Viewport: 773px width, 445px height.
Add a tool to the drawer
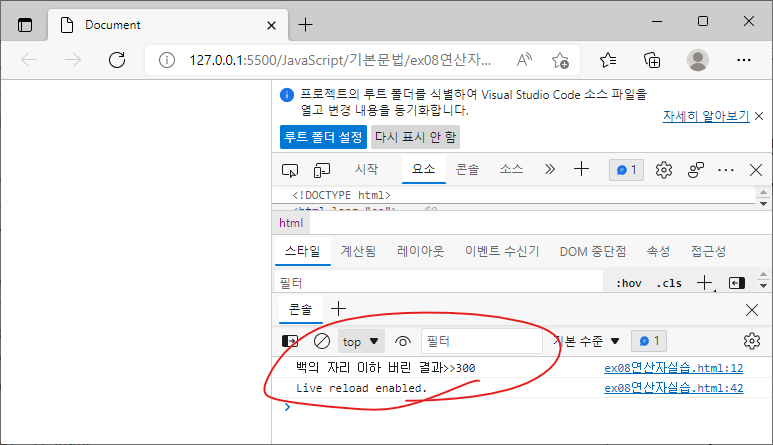point(338,309)
